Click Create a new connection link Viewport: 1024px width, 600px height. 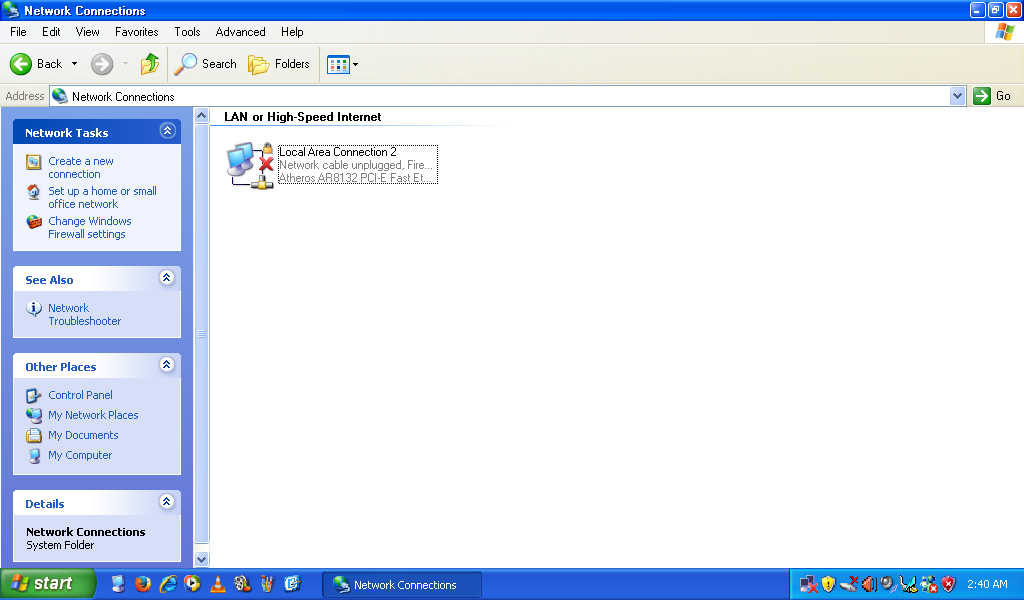(81, 168)
